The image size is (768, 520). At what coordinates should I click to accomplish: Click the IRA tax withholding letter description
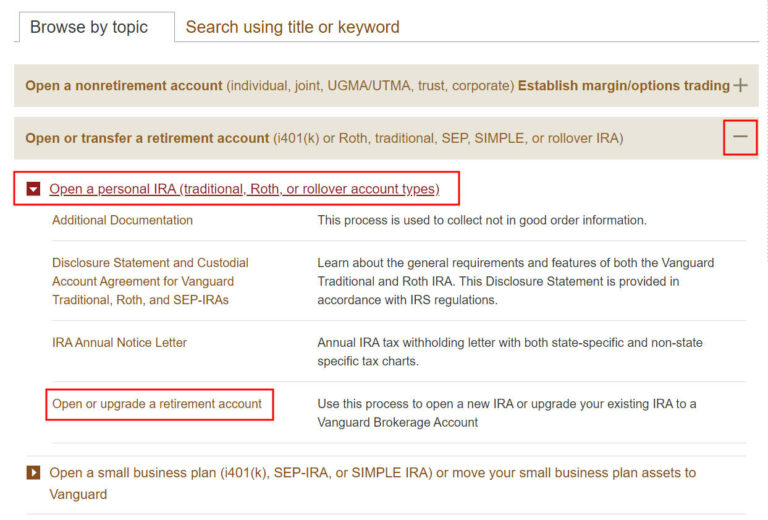(509, 351)
